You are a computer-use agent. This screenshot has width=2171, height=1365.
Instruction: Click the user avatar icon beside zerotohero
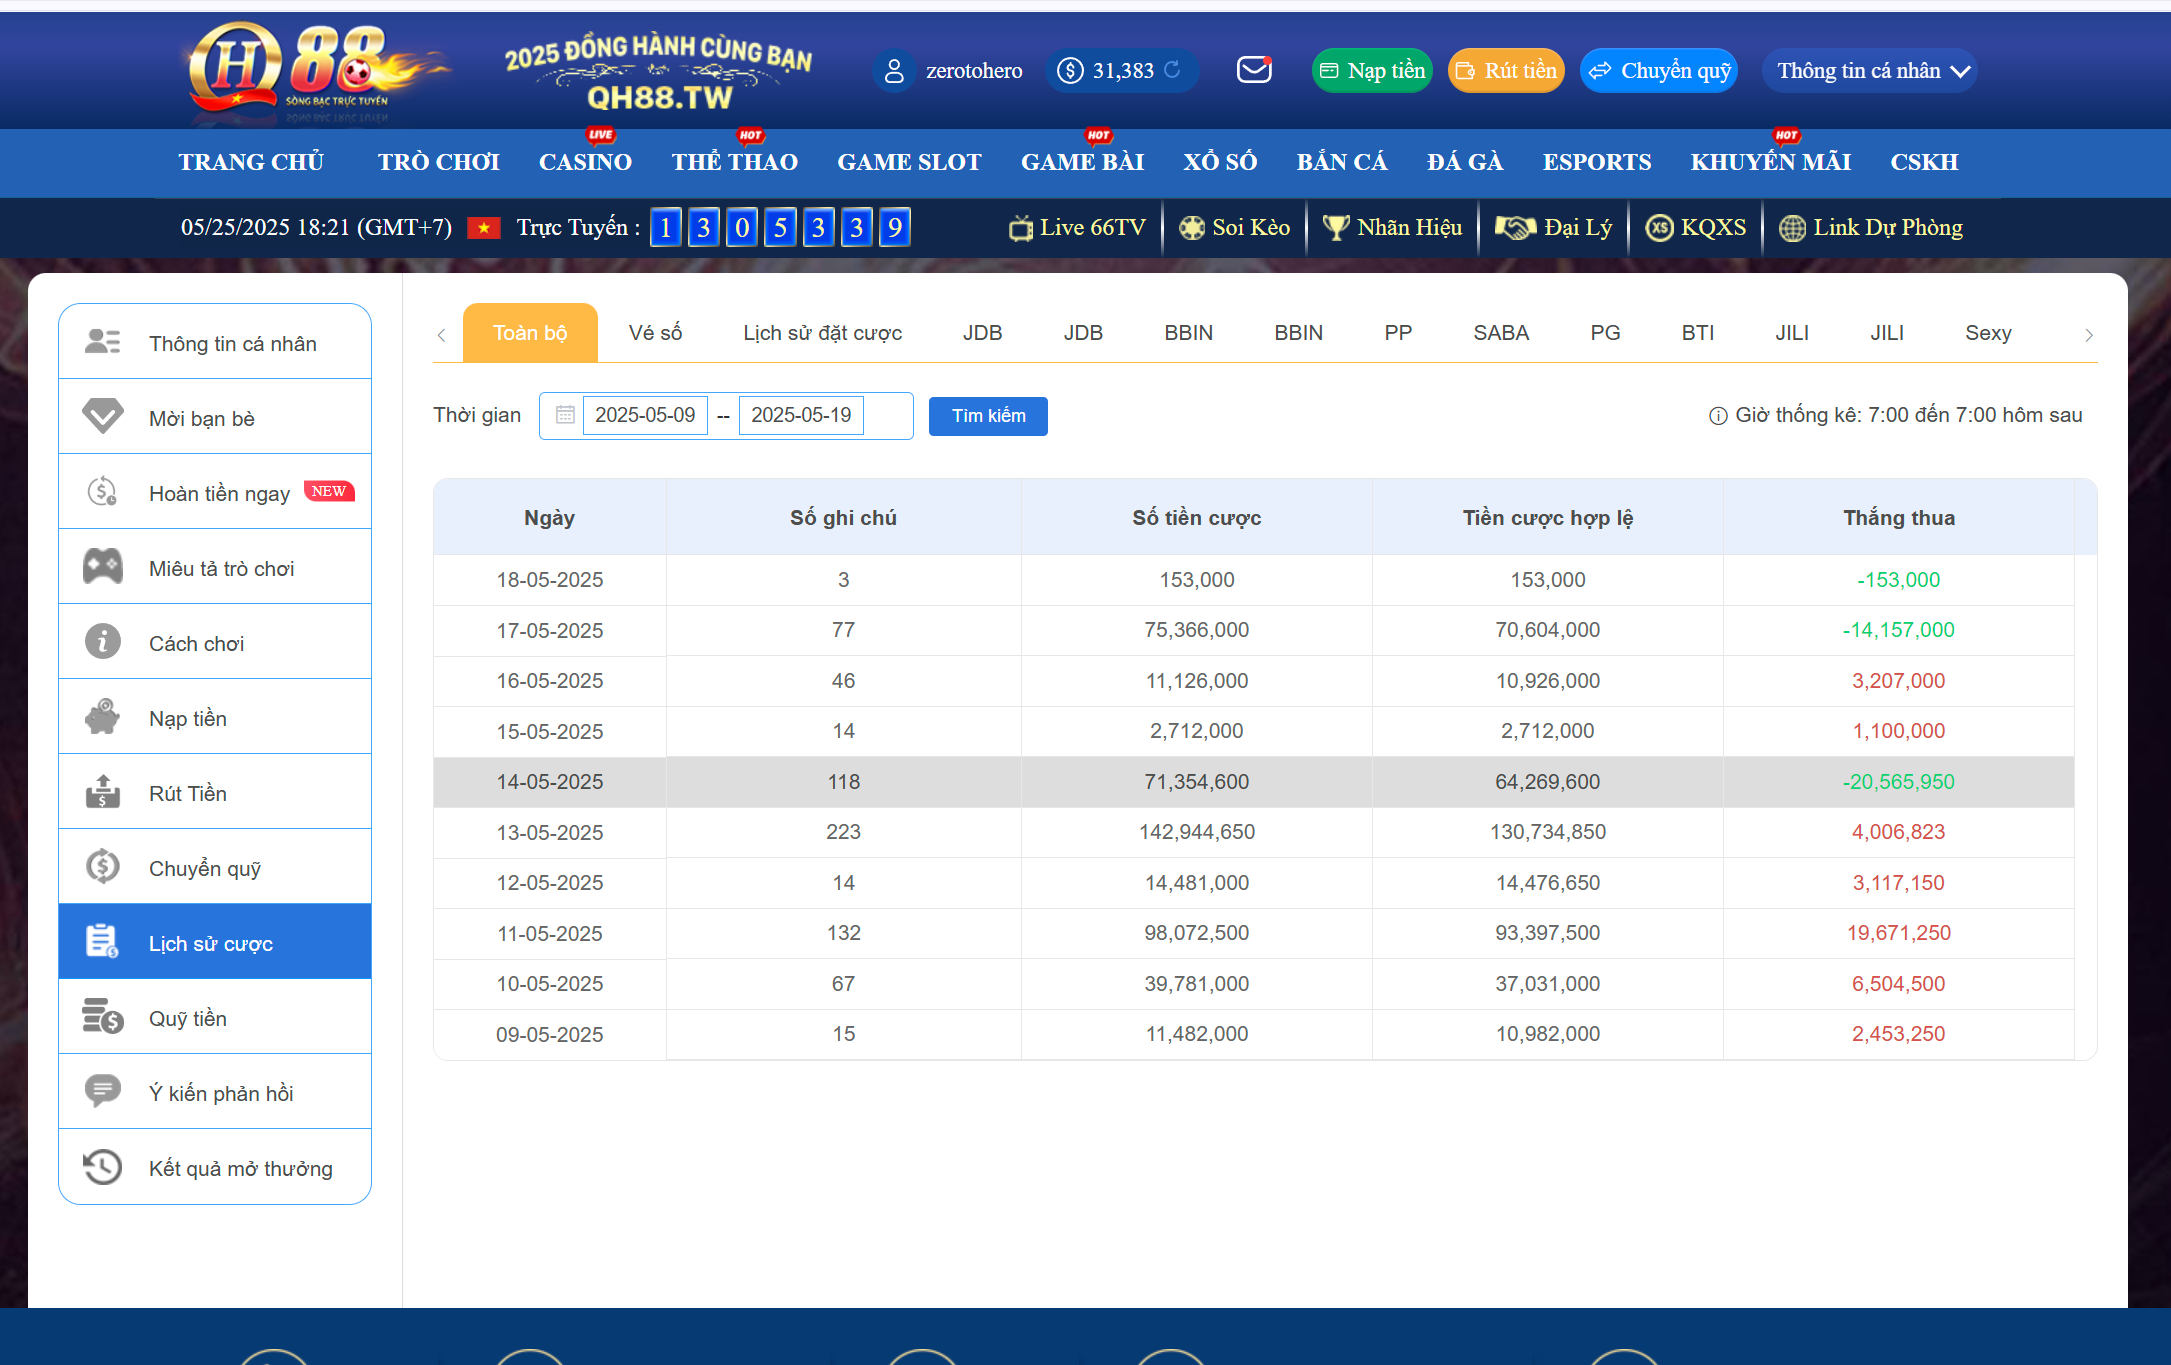click(894, 71)
